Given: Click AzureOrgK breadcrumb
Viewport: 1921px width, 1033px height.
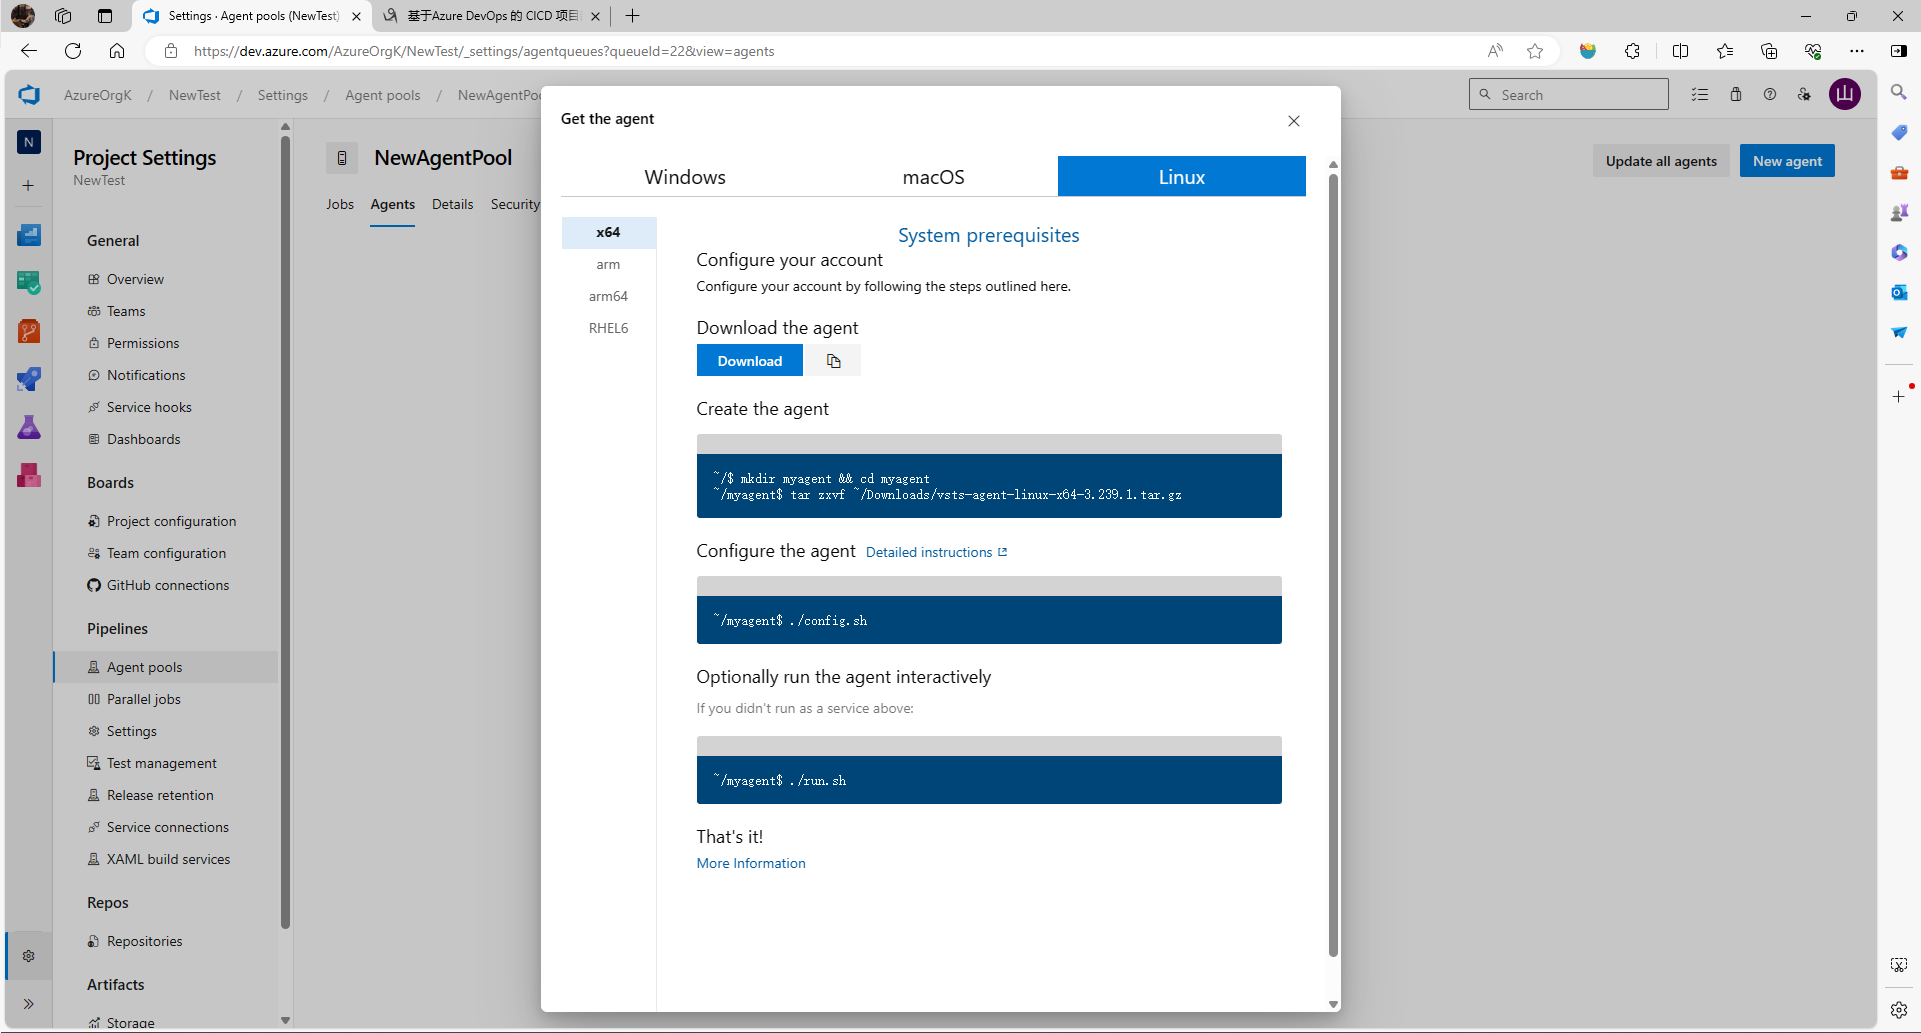Looking at the screenshot, I should pyautogui.click(x=97, y=95).
